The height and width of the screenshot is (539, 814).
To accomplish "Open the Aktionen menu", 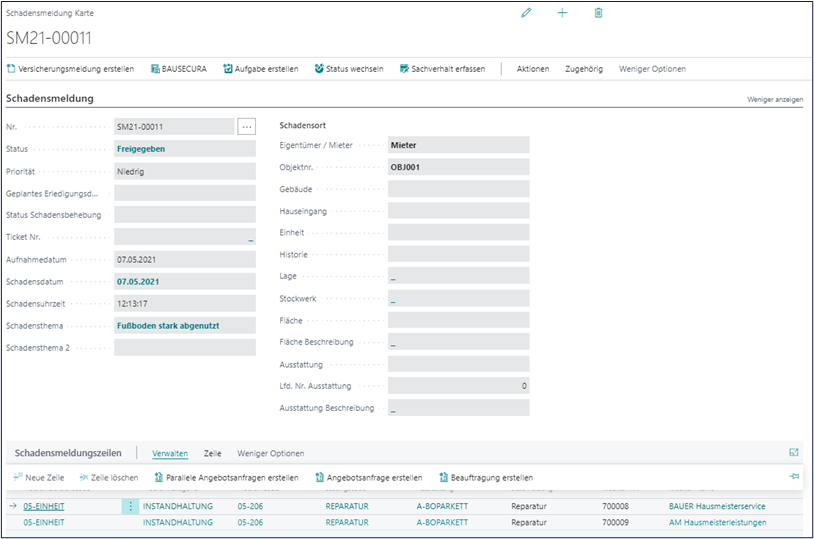I will pyautogui.click(x=532, y=69).
